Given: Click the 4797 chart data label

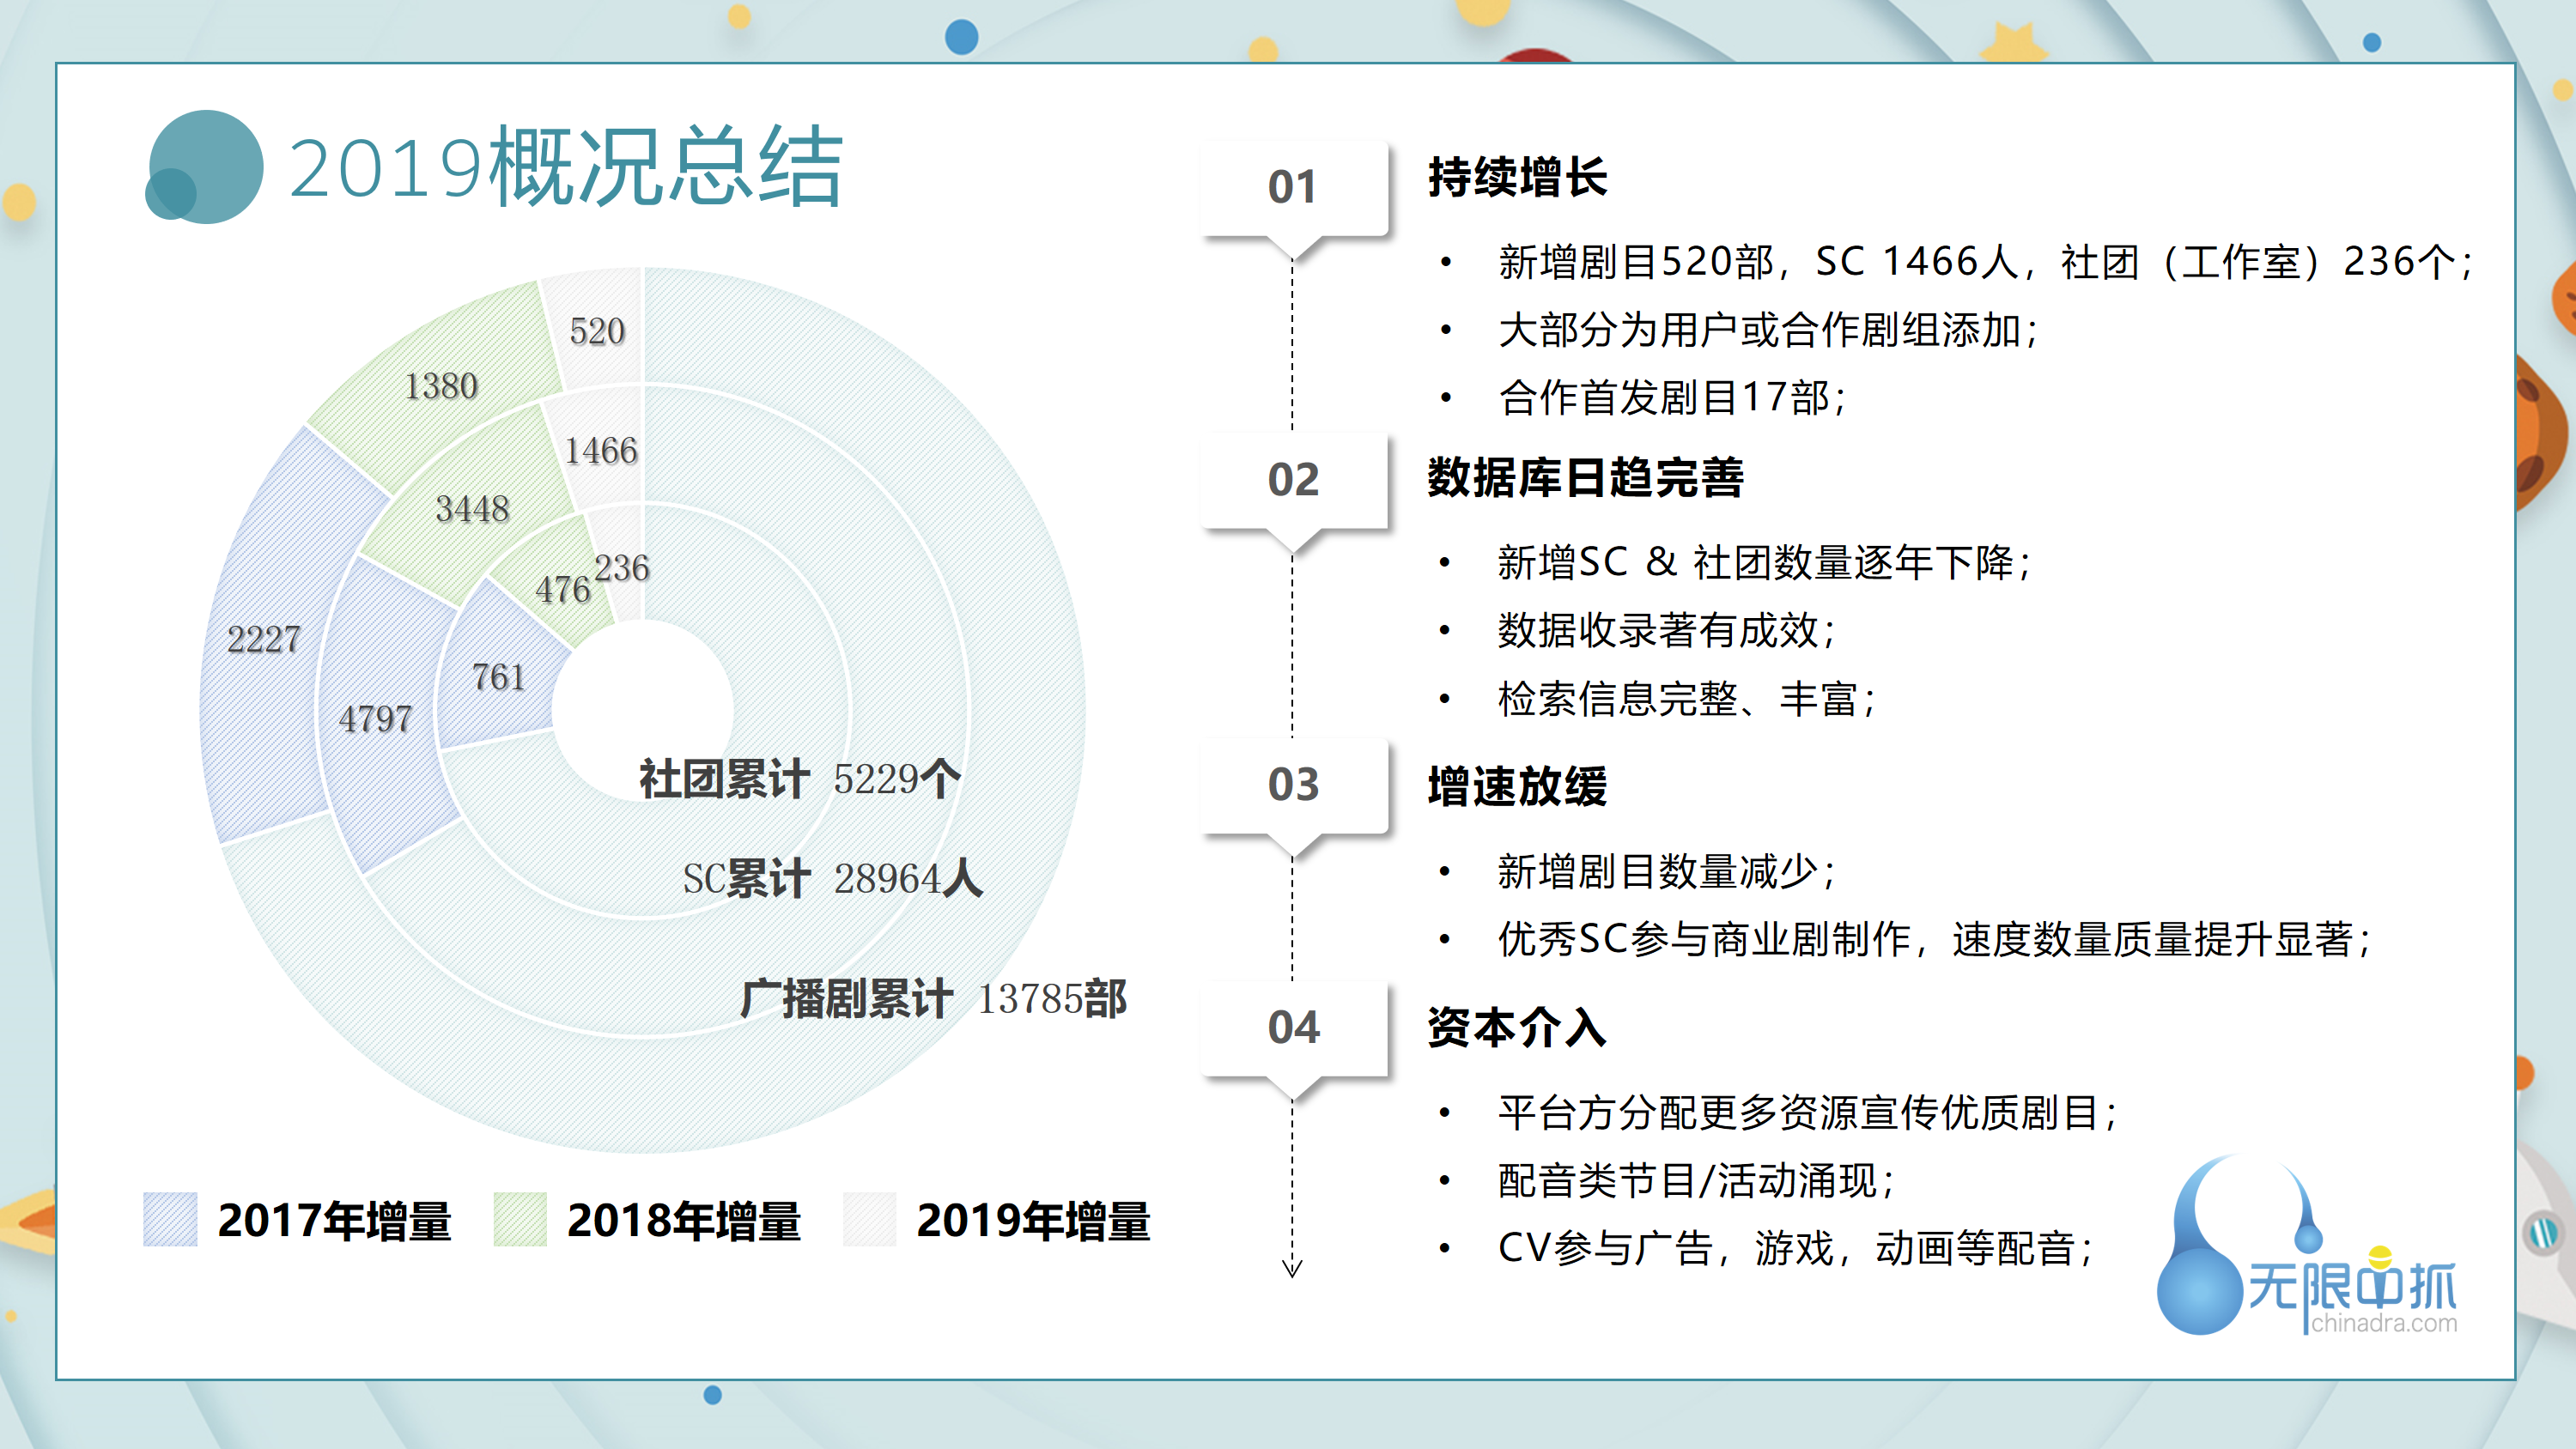Looking at the screenshot, I should [375, 719].
